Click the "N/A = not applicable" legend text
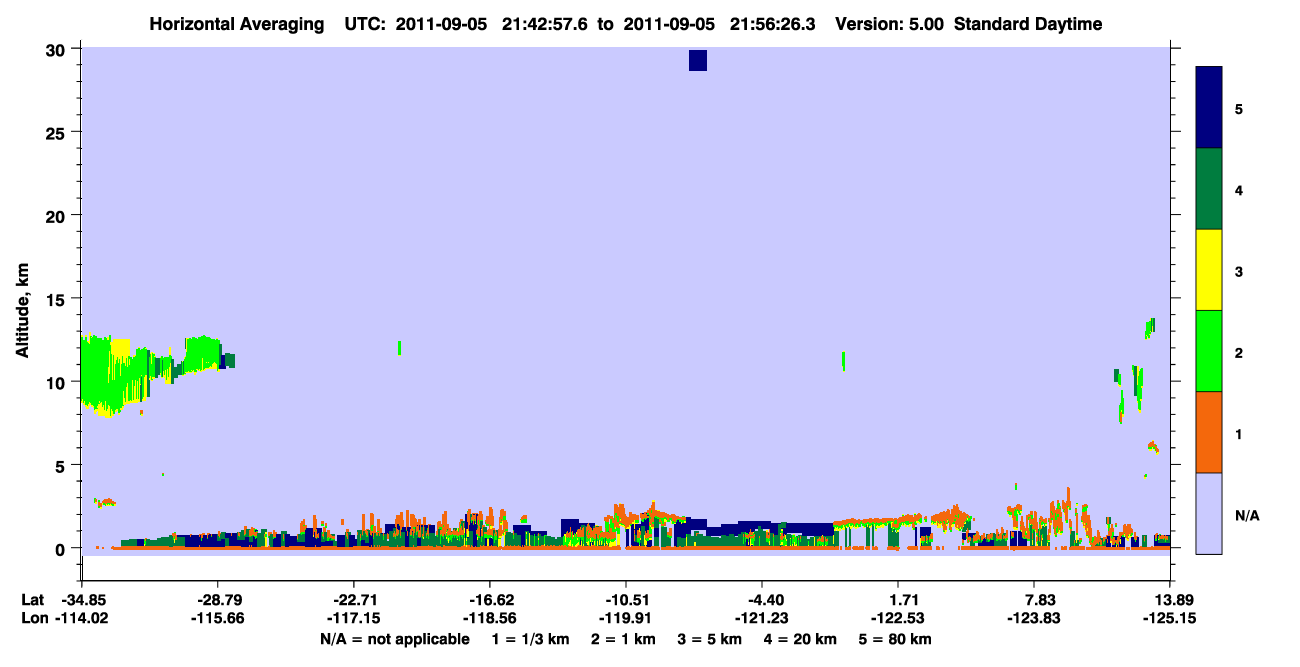The height and width of the screenshot is (667, 1300). pos(394,639)
